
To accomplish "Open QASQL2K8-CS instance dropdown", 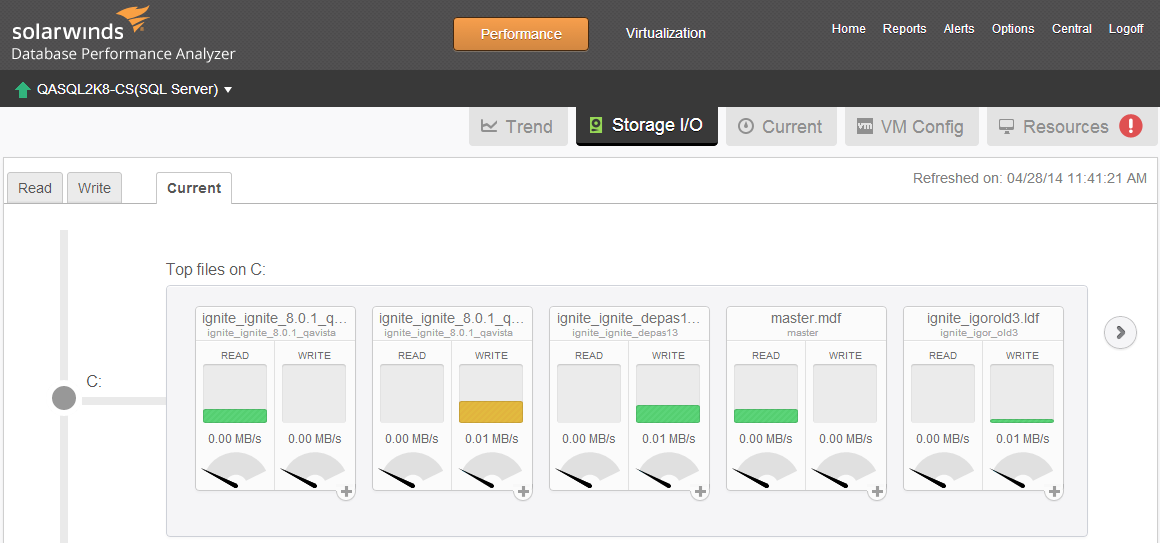I will 135,90.
